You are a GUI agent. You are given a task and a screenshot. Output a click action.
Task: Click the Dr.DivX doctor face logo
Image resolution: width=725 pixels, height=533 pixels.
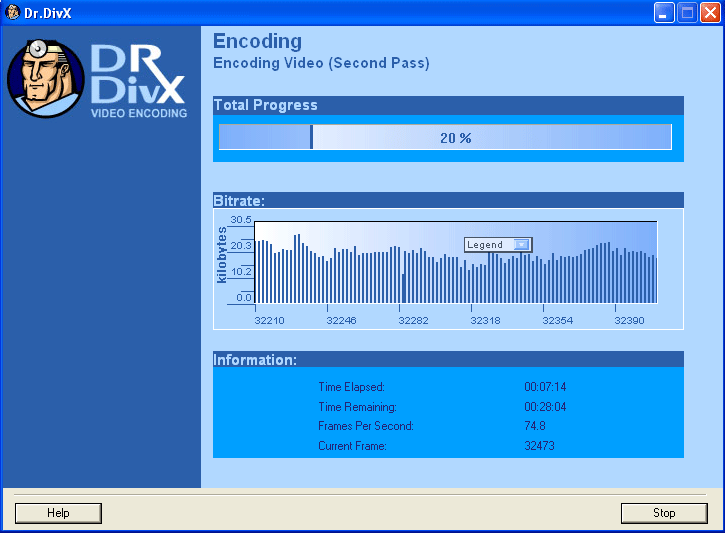pyautogui.click(x=45, y=78)
